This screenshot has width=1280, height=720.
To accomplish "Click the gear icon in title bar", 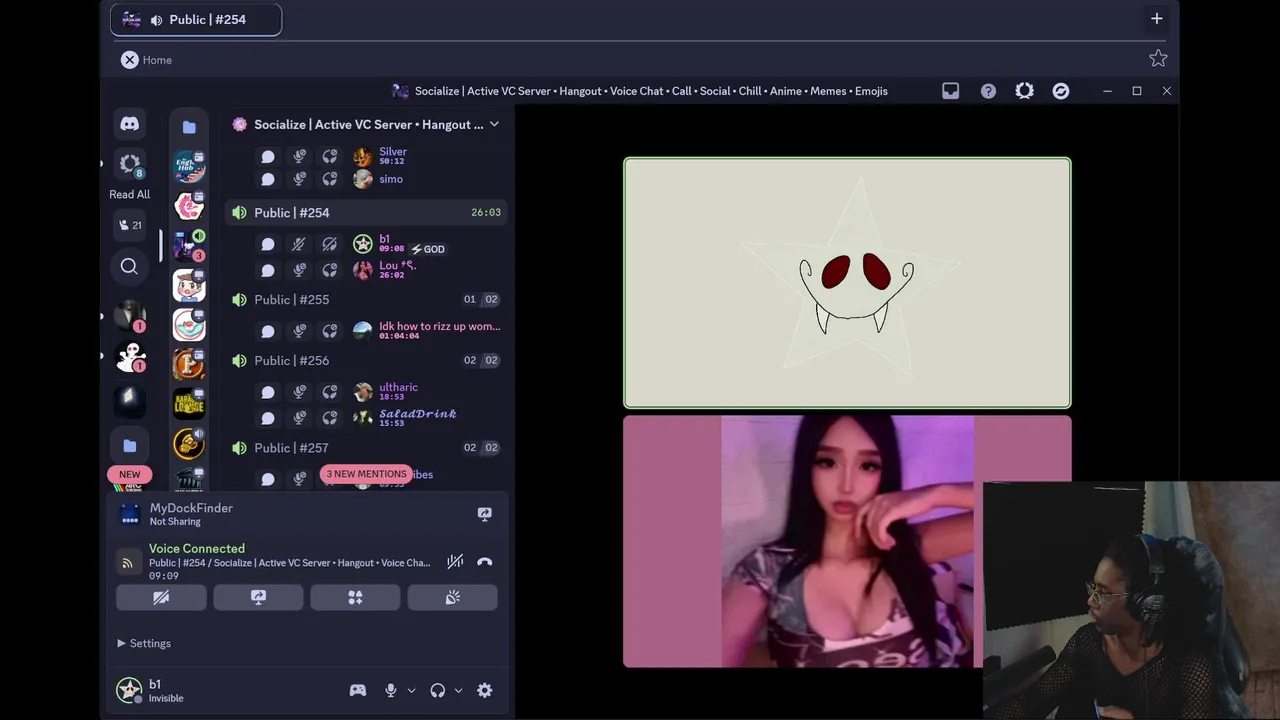I will click(1024, 91).
